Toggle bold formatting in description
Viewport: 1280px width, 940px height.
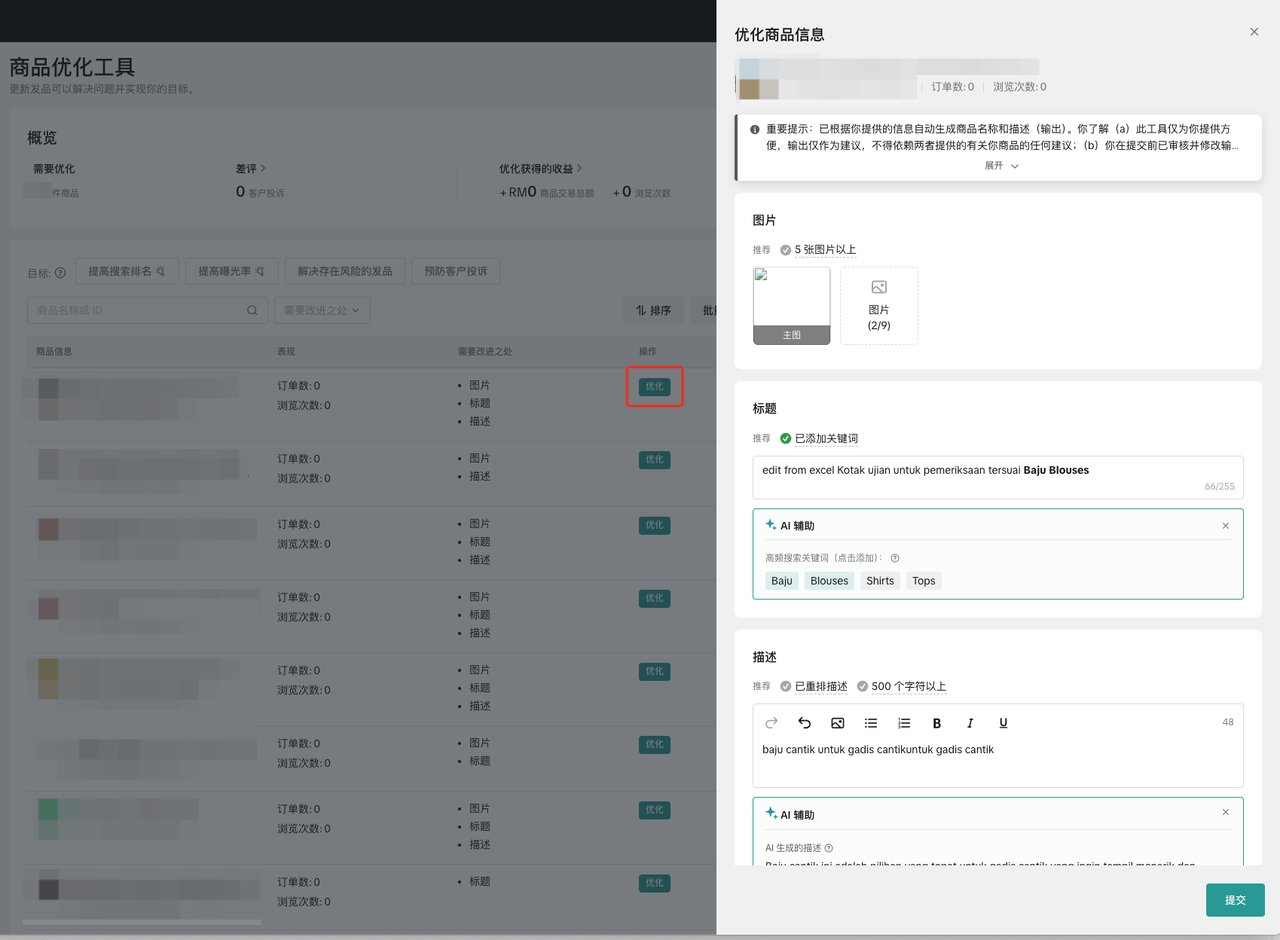[x=937, y=723]
